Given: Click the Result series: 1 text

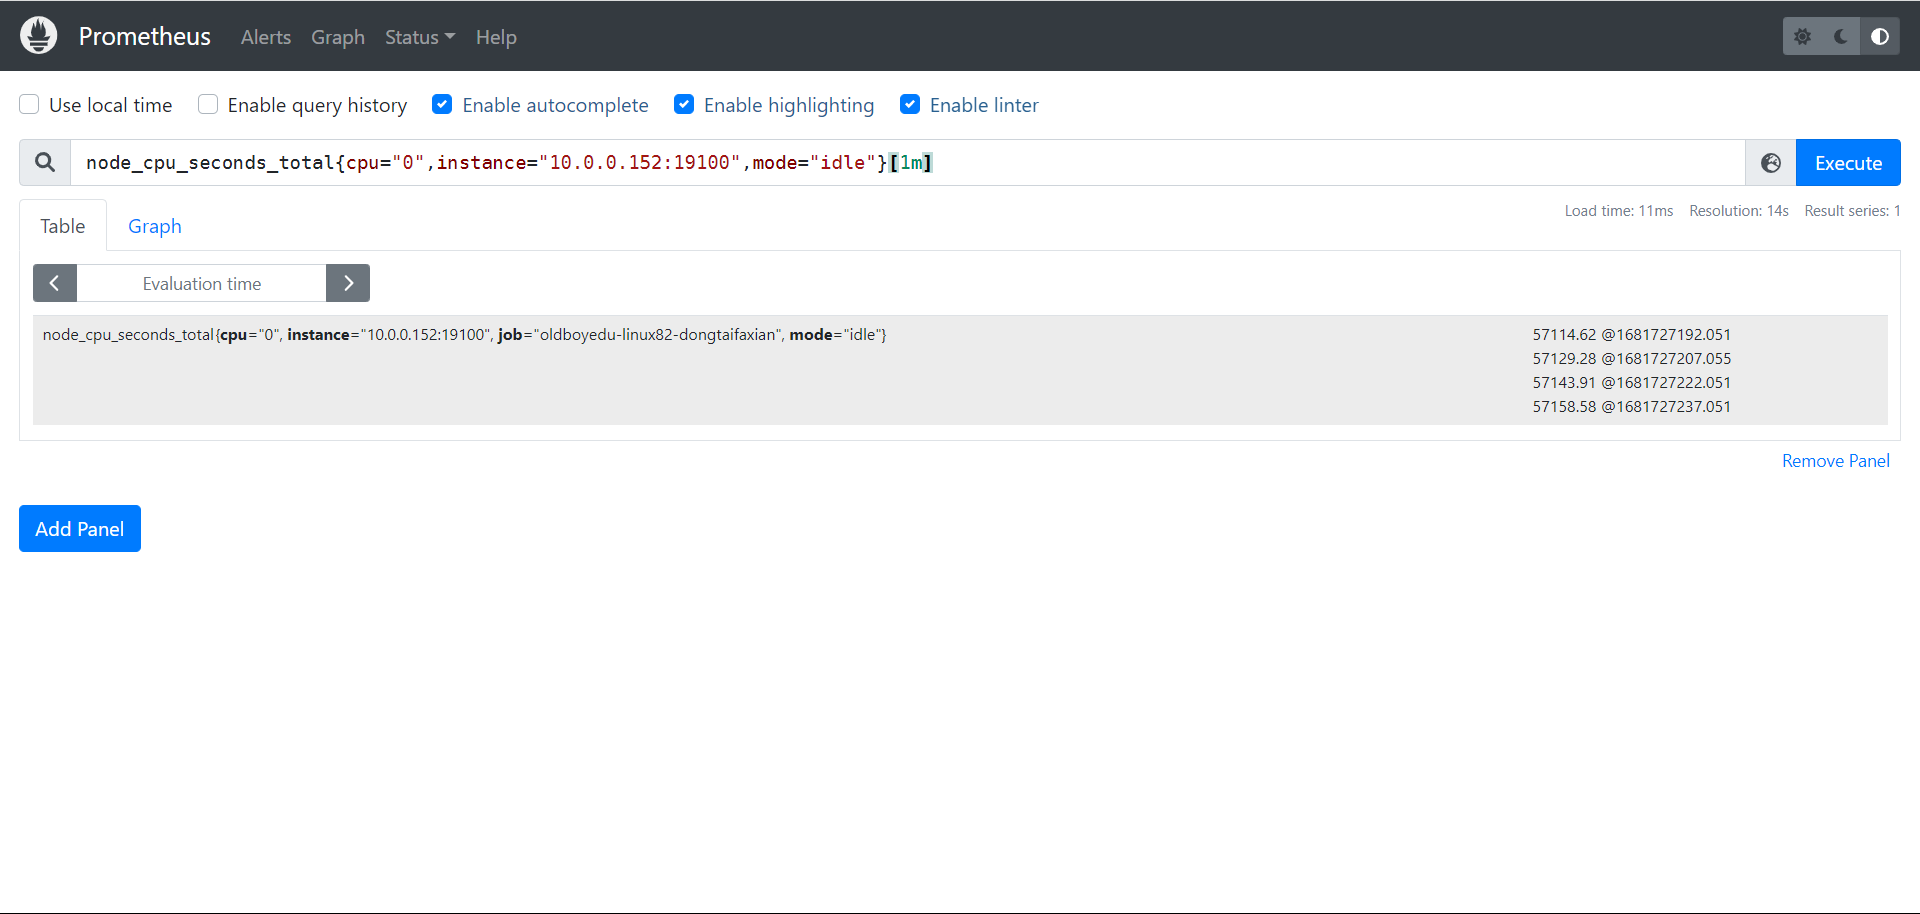Looking at the screenshot, I should coord(1852,211).
